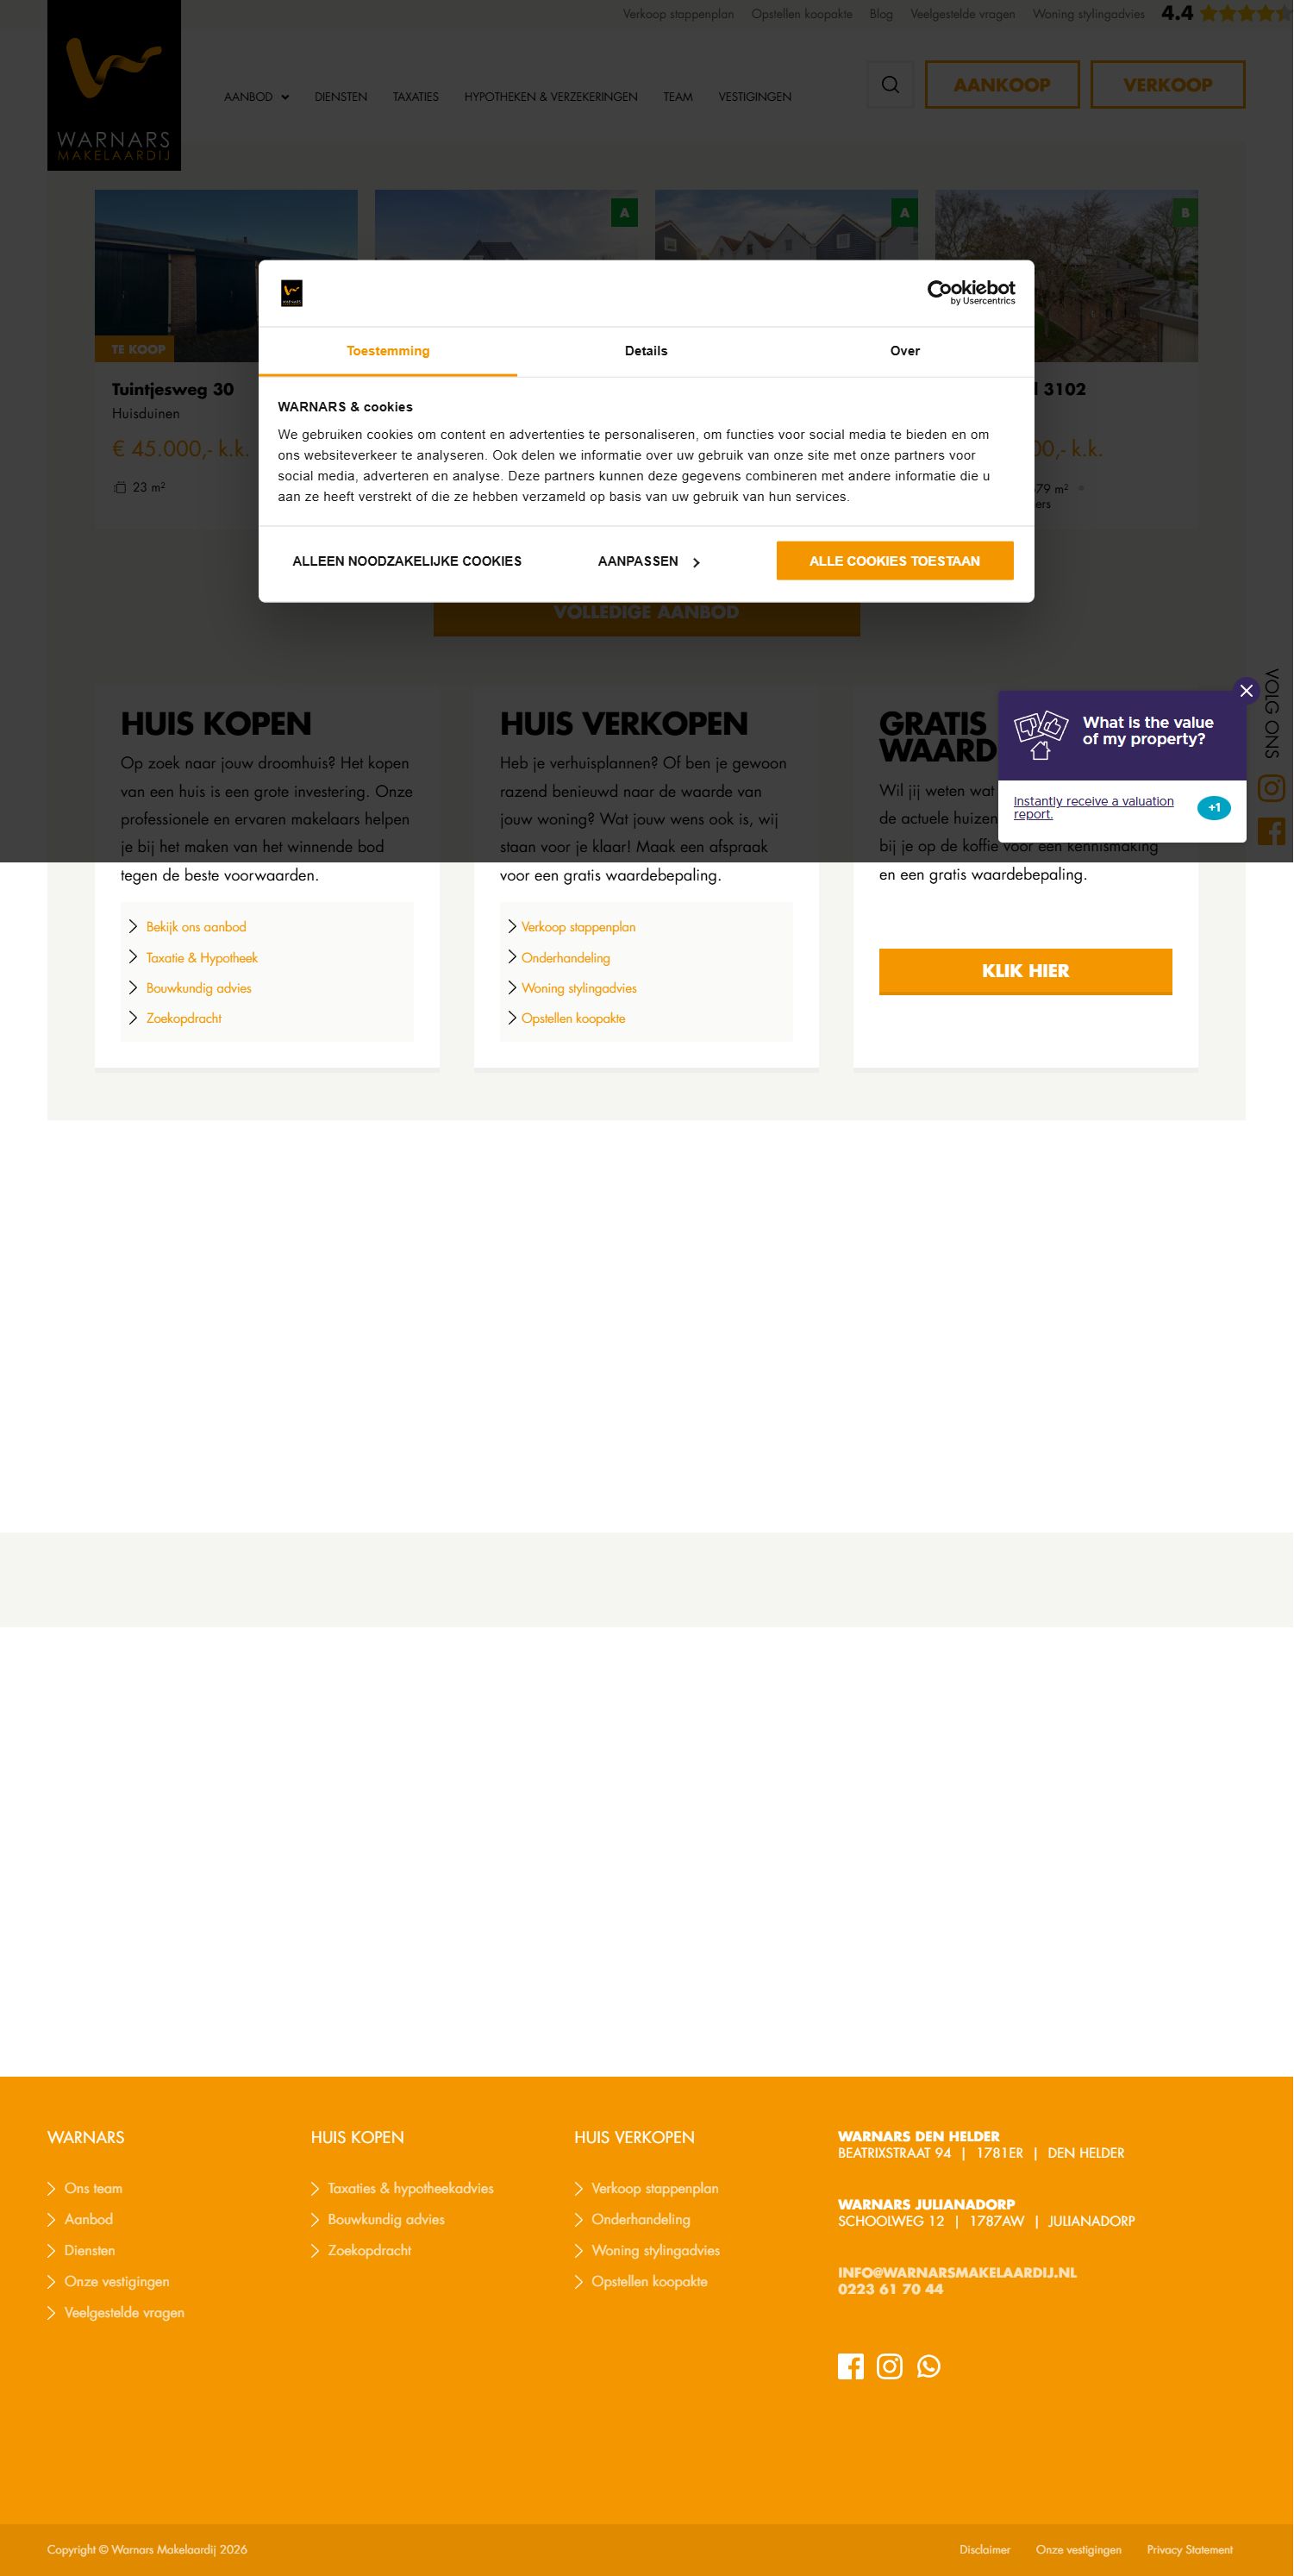The width and height of the screenshot is (1294, 2576).
Task: Open the footer Facebook icon
Action: pyautogui.click(x=851, y=2366)
